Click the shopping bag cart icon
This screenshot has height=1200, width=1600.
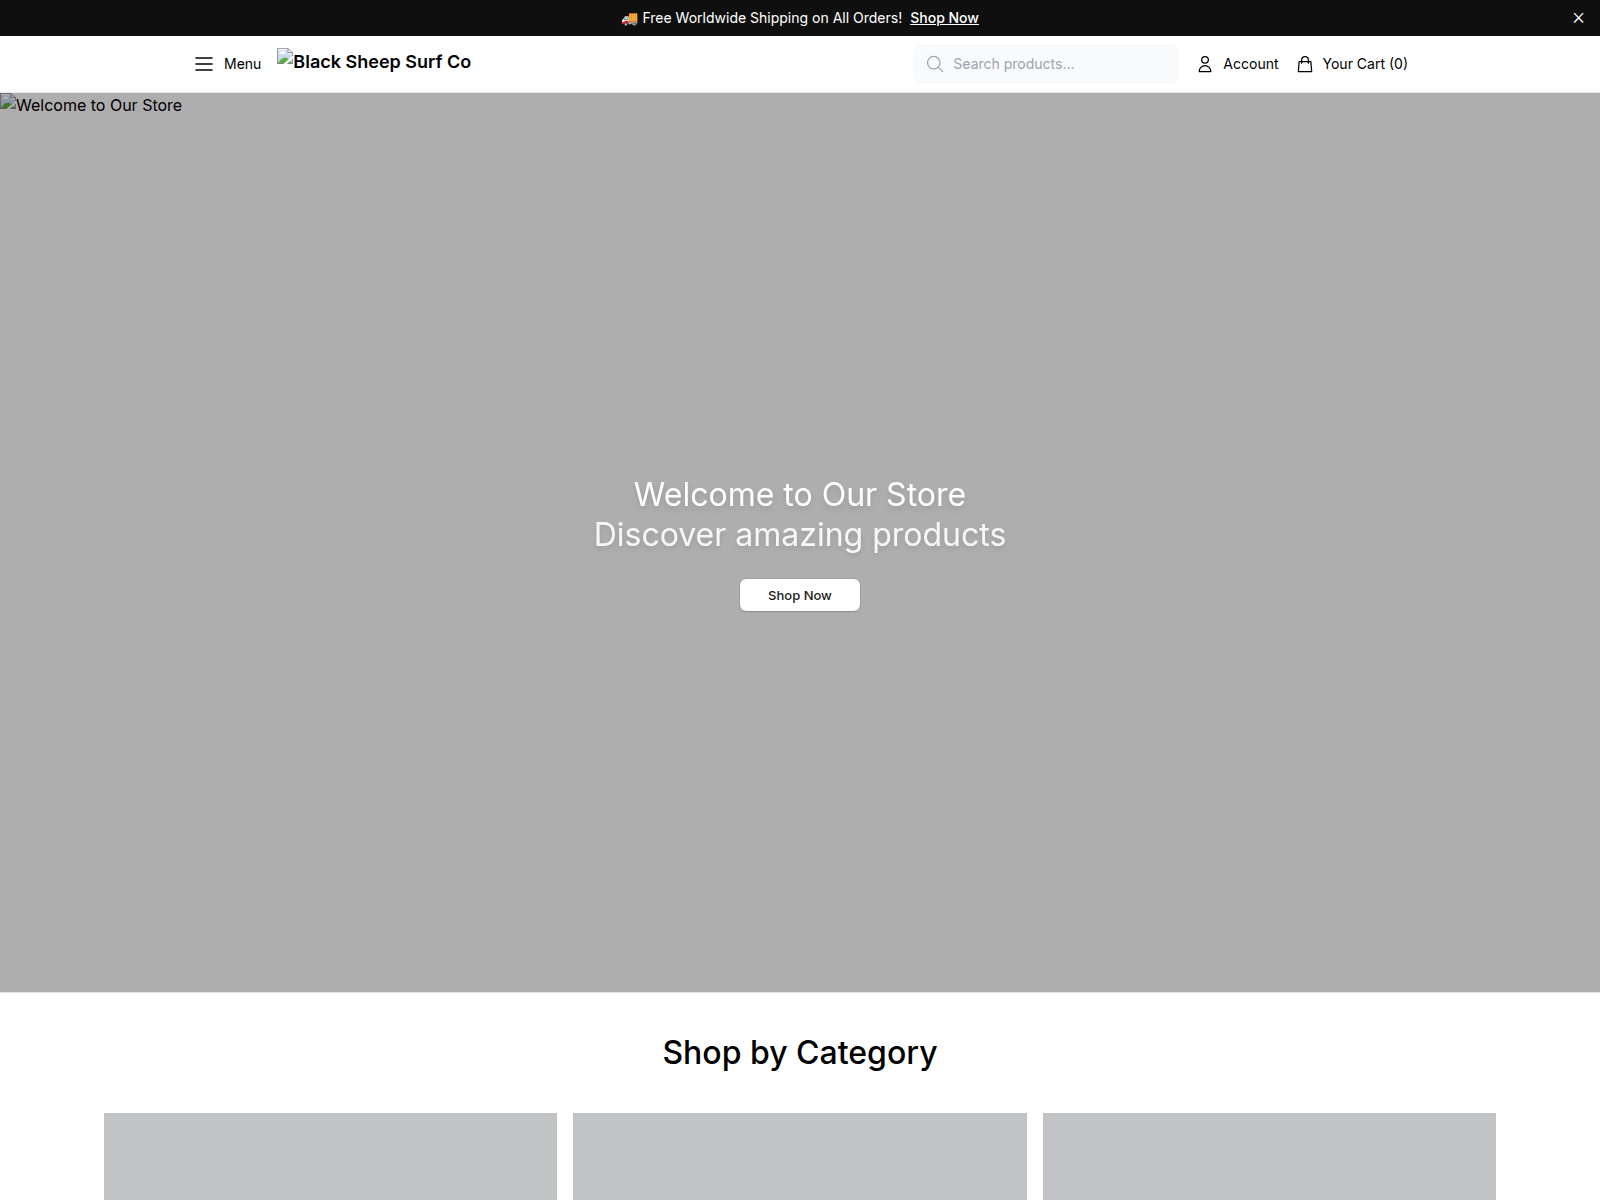[x=1305, y=64]
